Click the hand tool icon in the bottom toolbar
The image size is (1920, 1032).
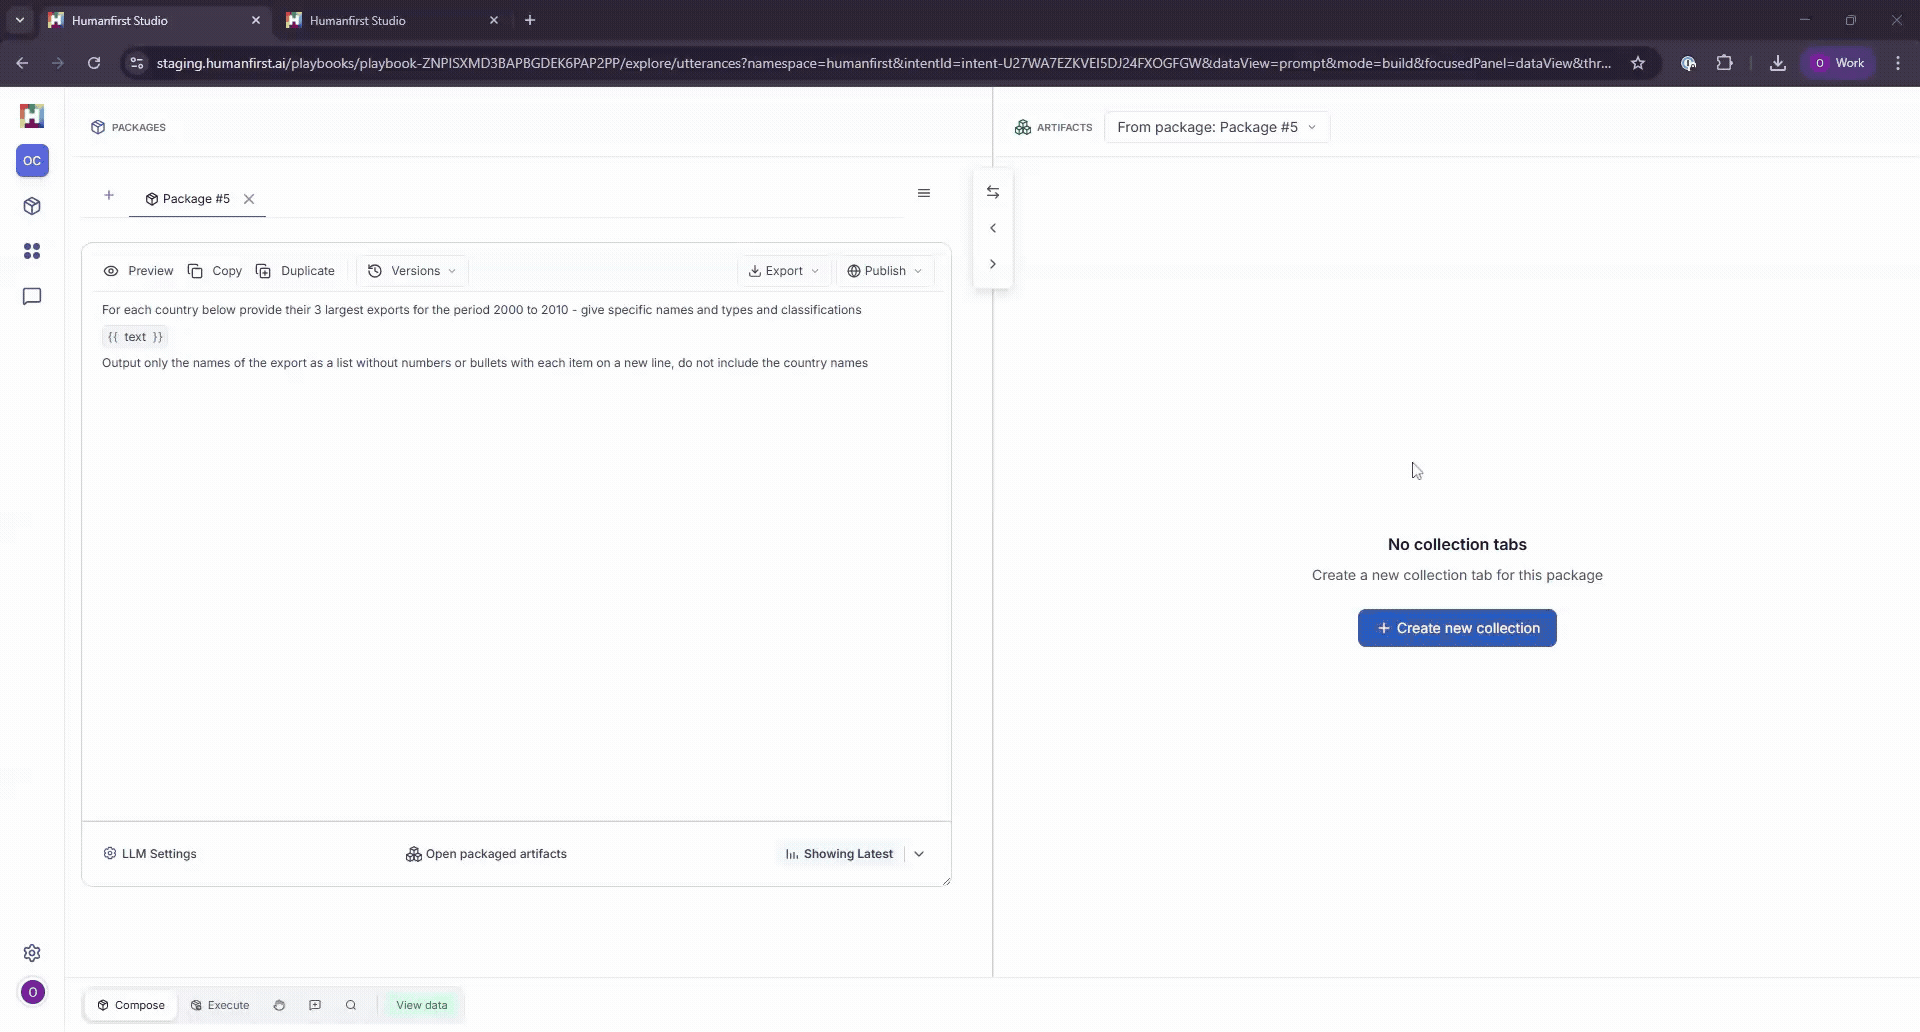pos(279,1005)
